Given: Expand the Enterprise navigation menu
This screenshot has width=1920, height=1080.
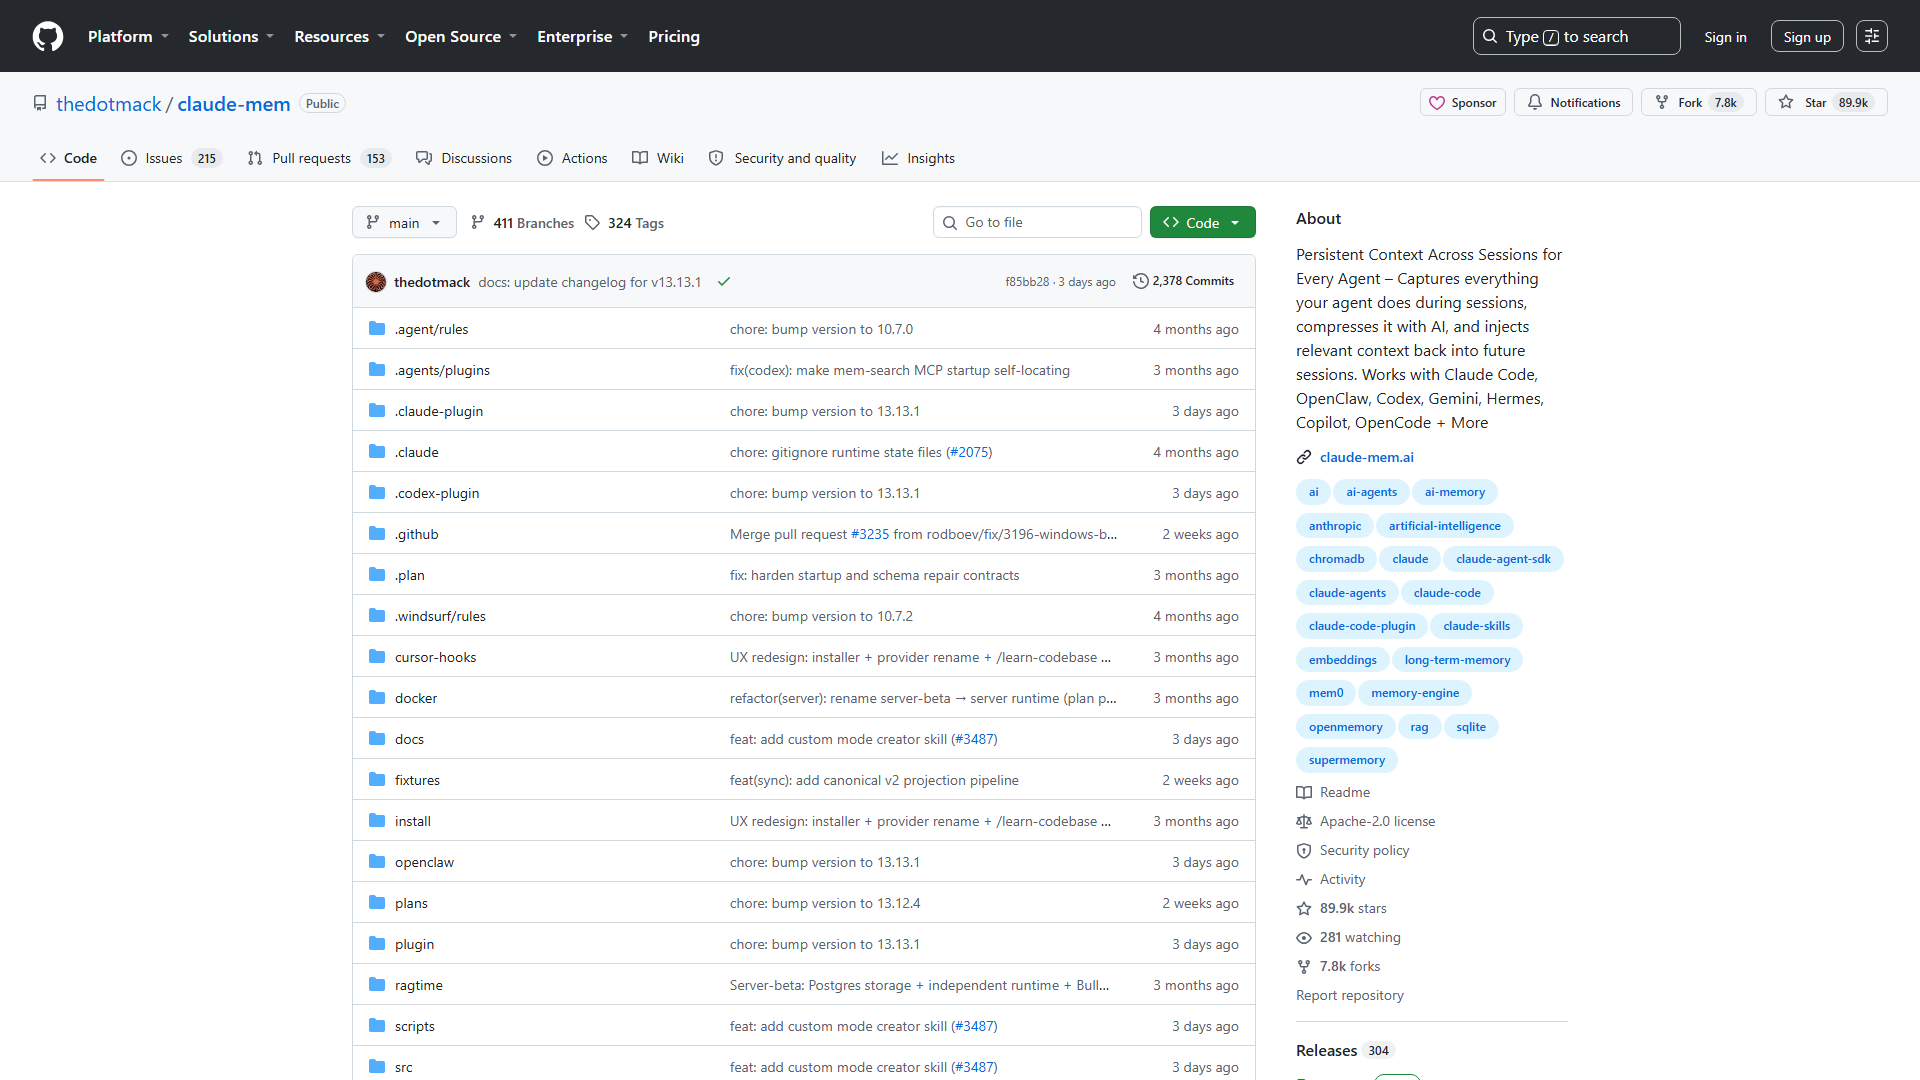Looking at the screenshot, I should [x=582, y=36].
